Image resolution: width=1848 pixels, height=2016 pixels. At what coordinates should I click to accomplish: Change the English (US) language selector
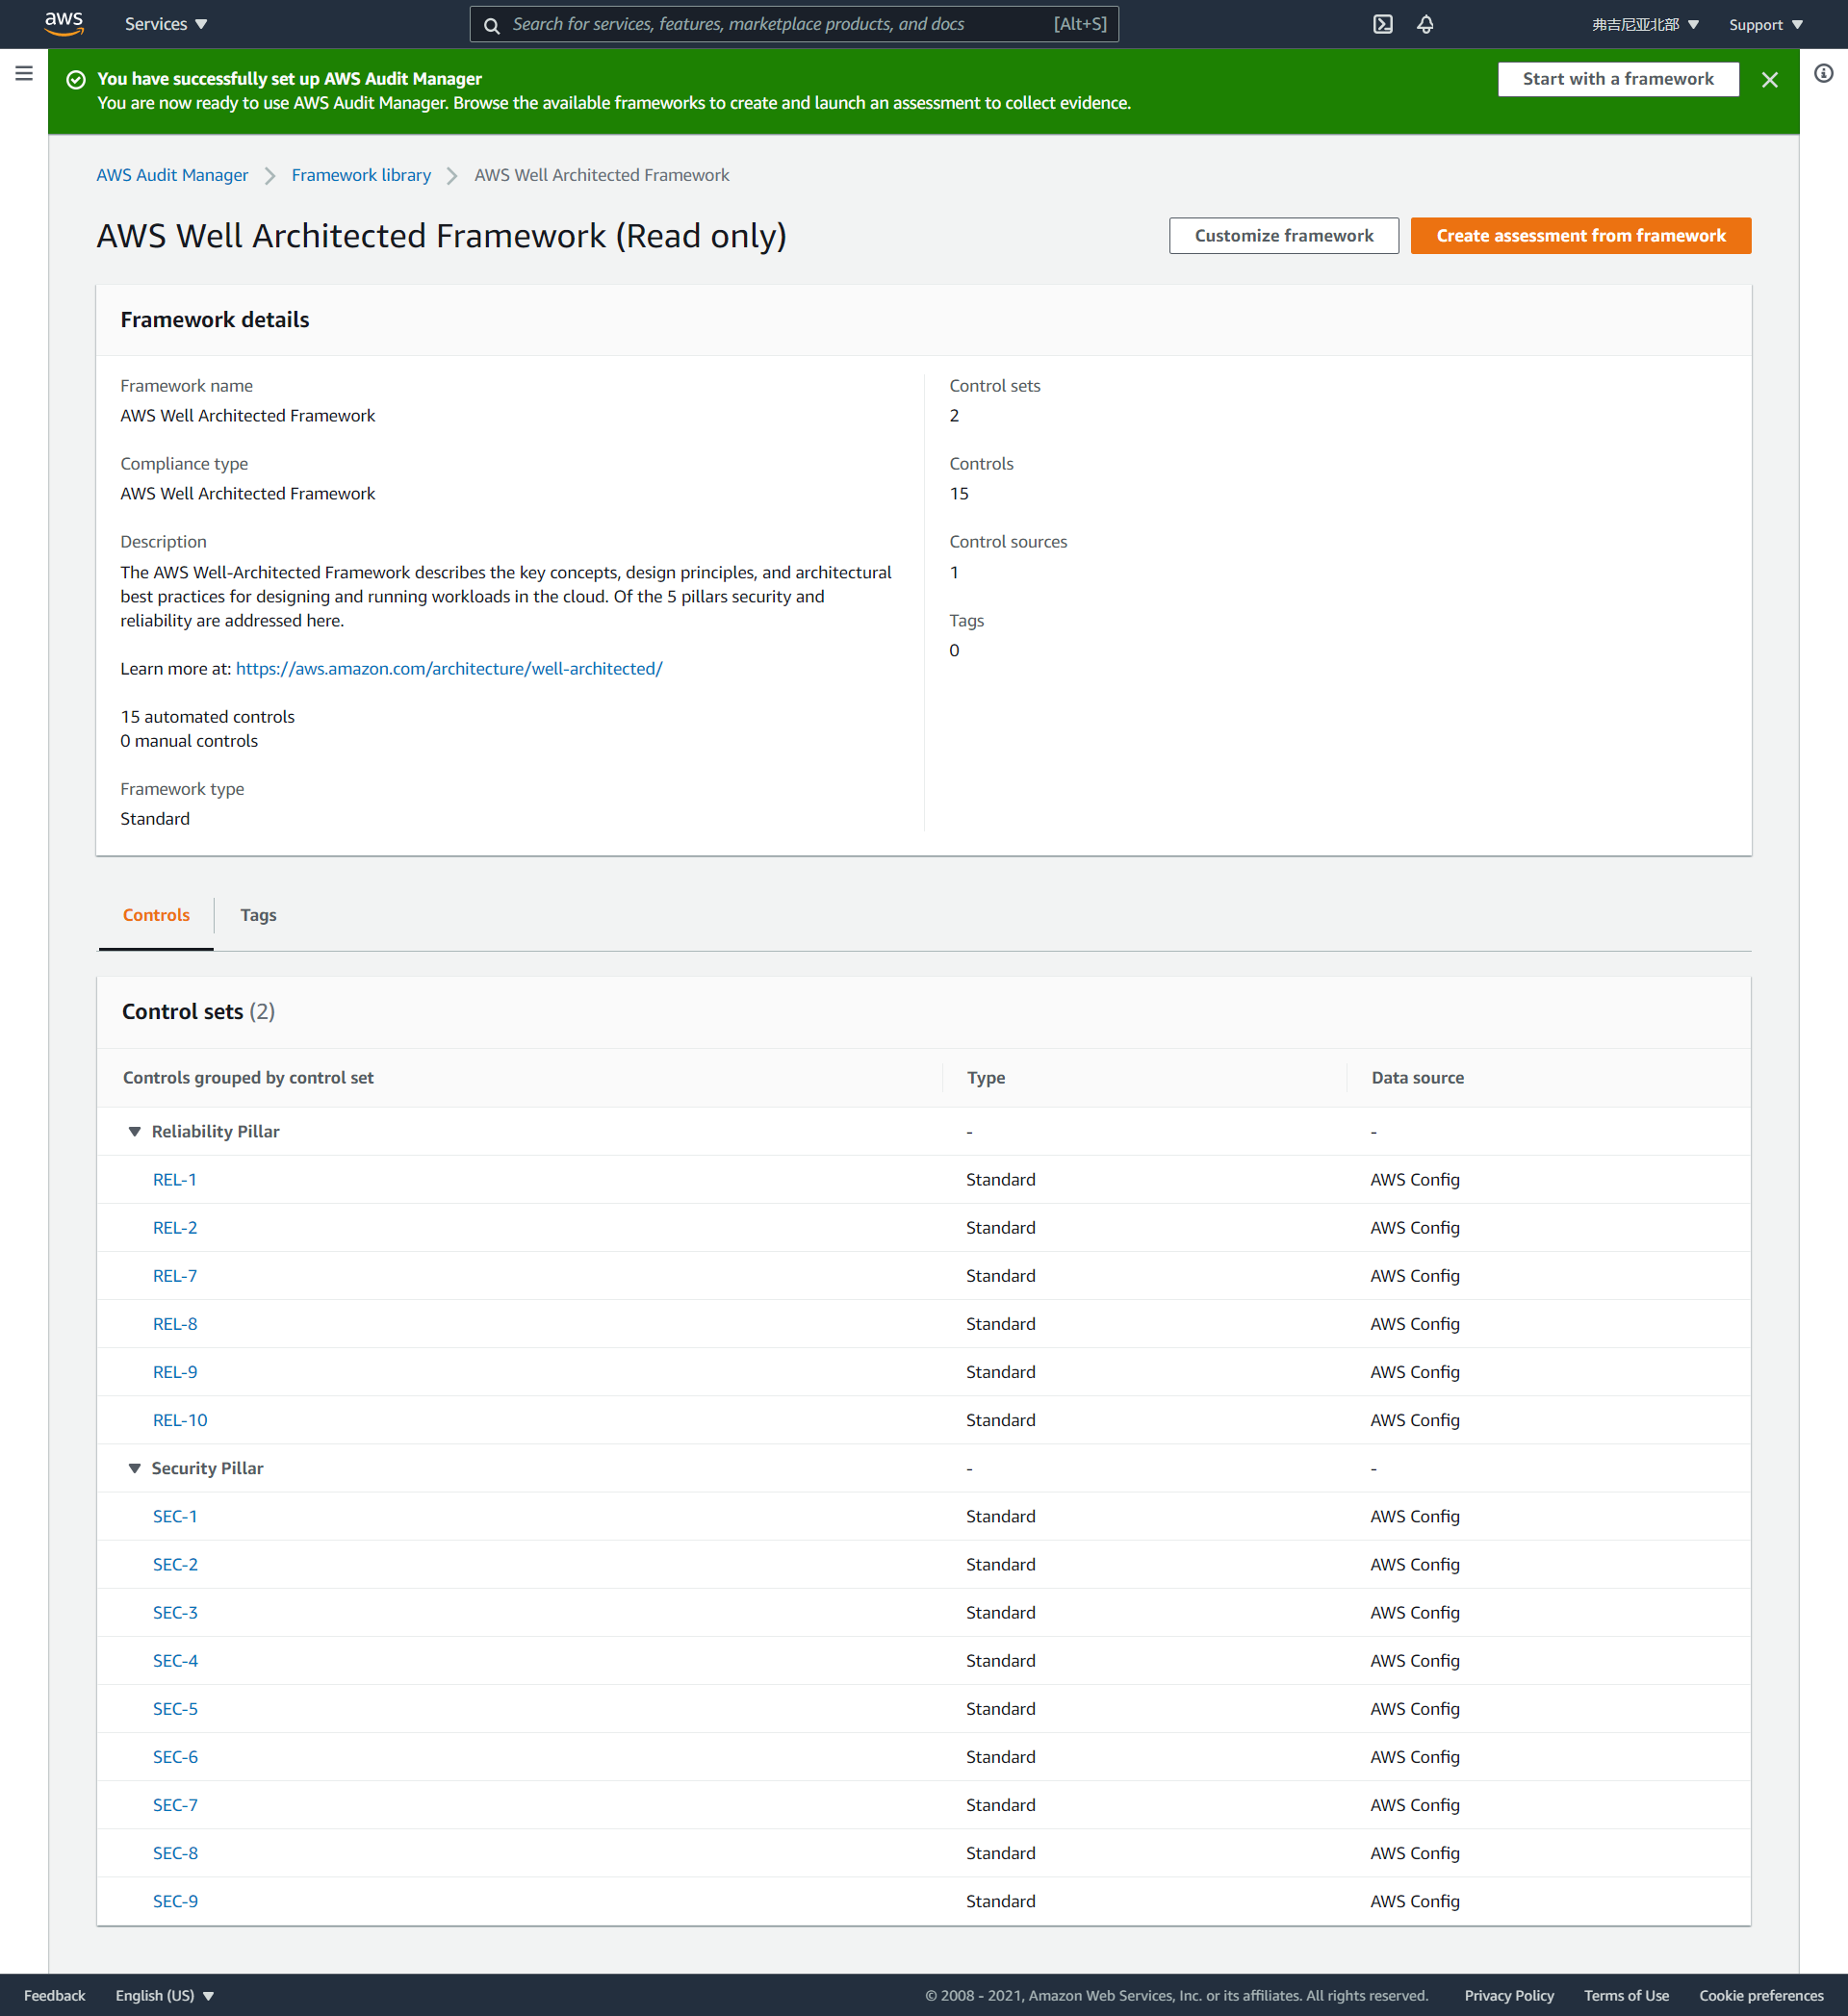[164, 1995]
